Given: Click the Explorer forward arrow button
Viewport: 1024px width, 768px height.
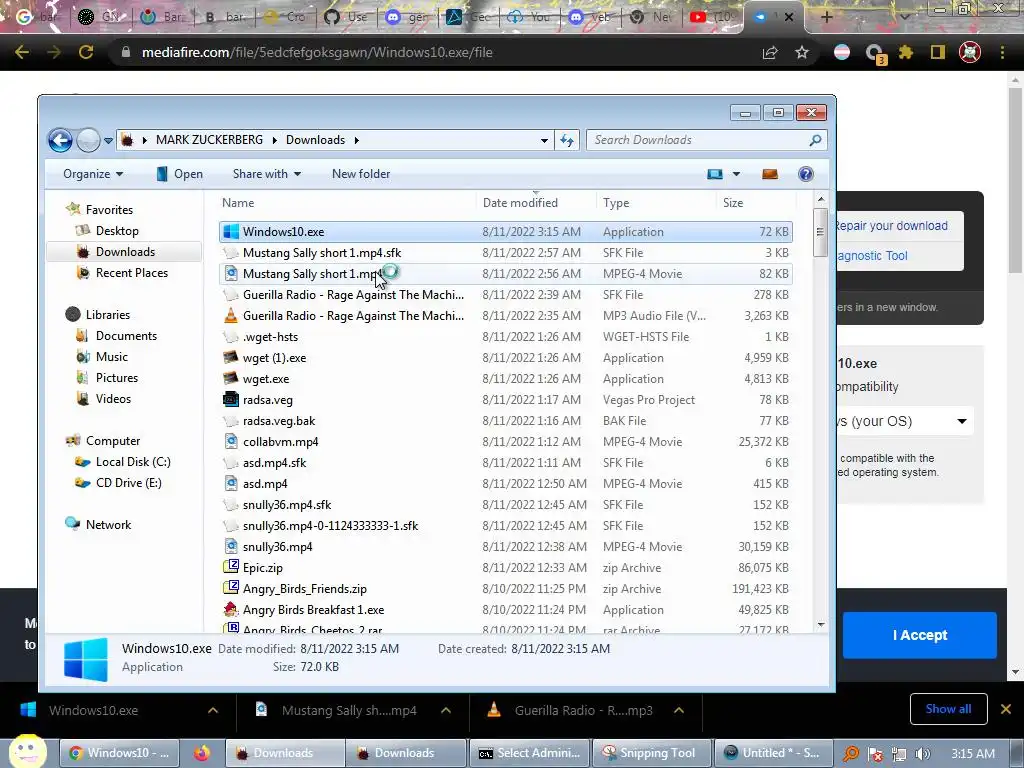Looking at the screenshot, I should pyautogui.click(x=88, y=140).
